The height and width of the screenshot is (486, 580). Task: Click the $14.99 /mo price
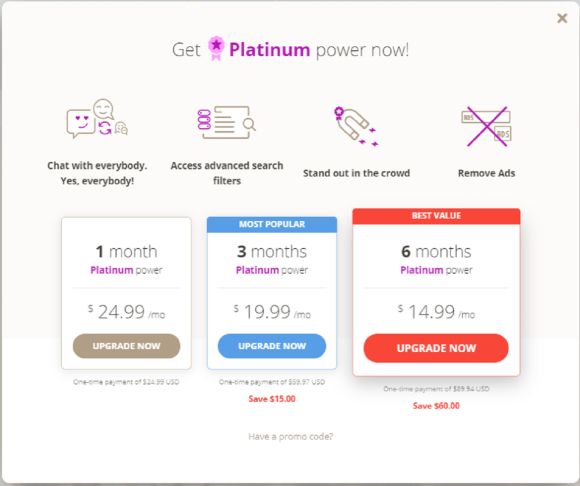[x=436, y=312]
